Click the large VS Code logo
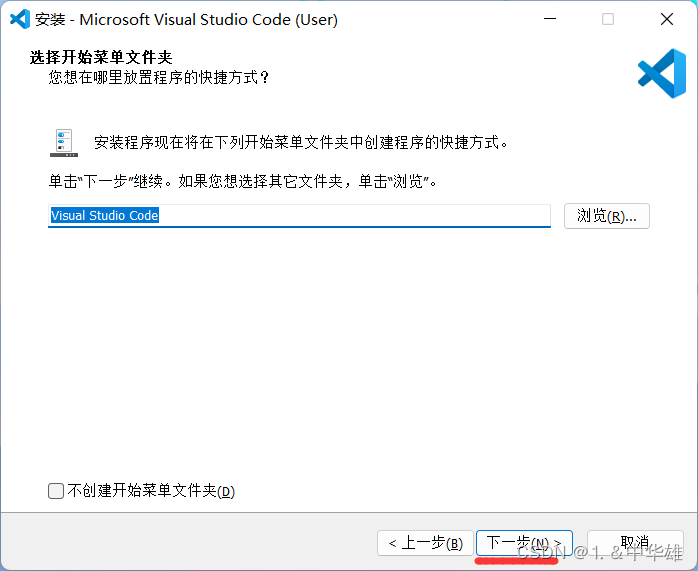 (x=662, y=73)
